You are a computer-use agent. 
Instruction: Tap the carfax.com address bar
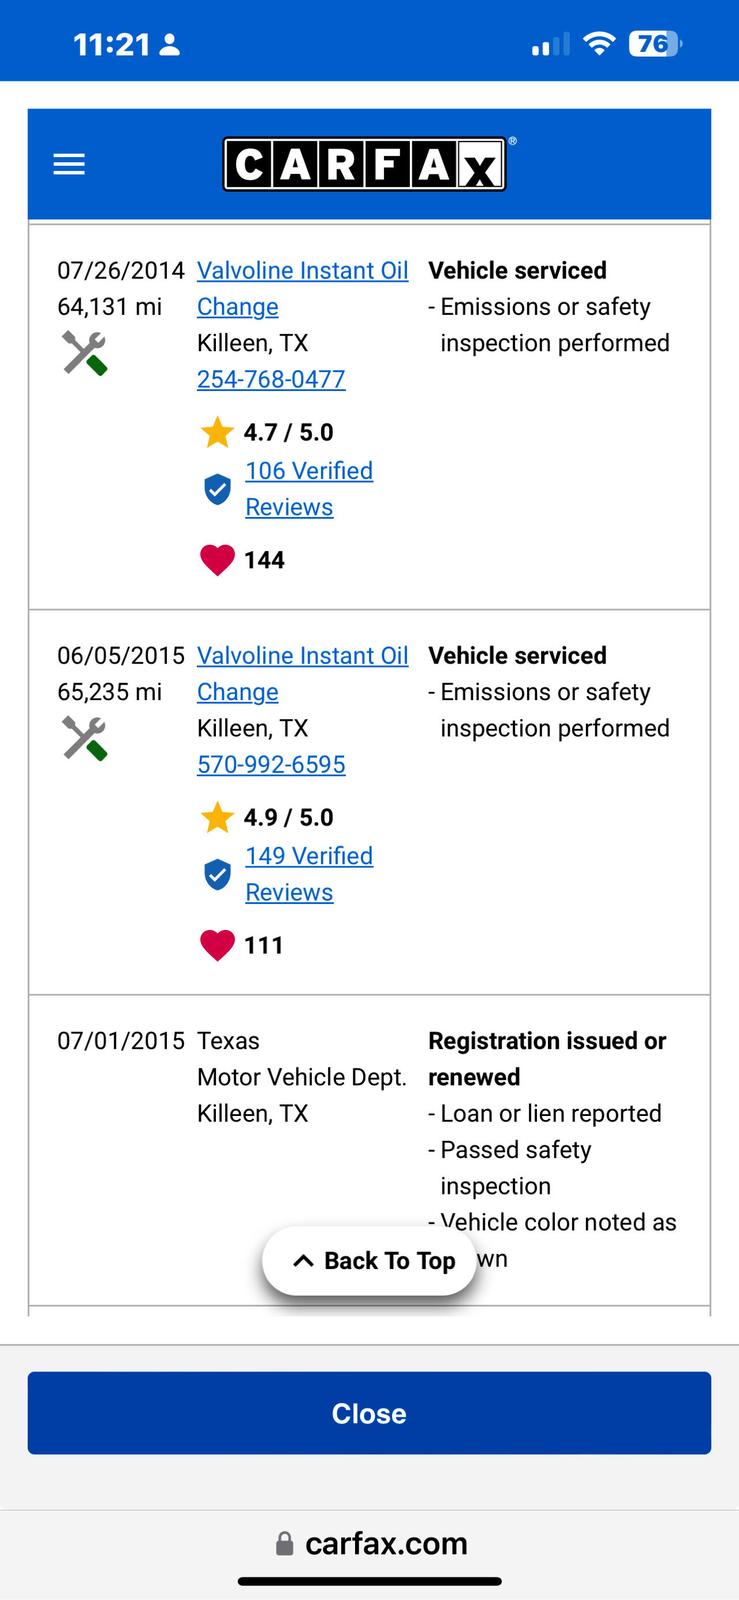coord(370,1543)
